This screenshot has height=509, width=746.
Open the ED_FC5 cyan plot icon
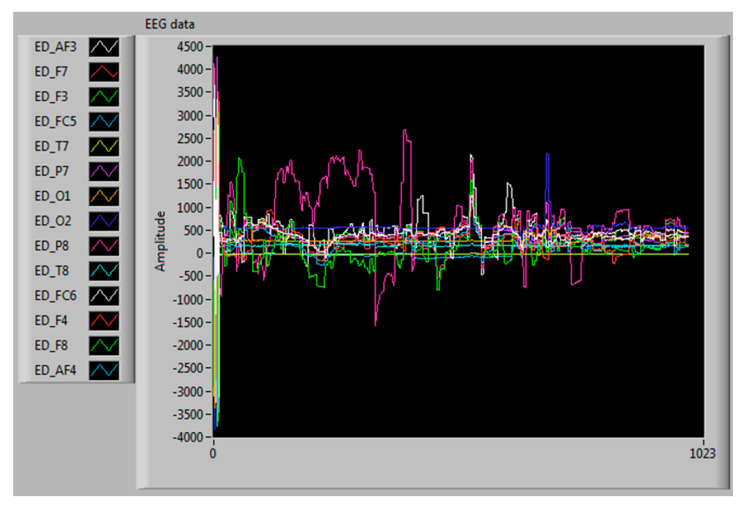(x=105, y=121)
